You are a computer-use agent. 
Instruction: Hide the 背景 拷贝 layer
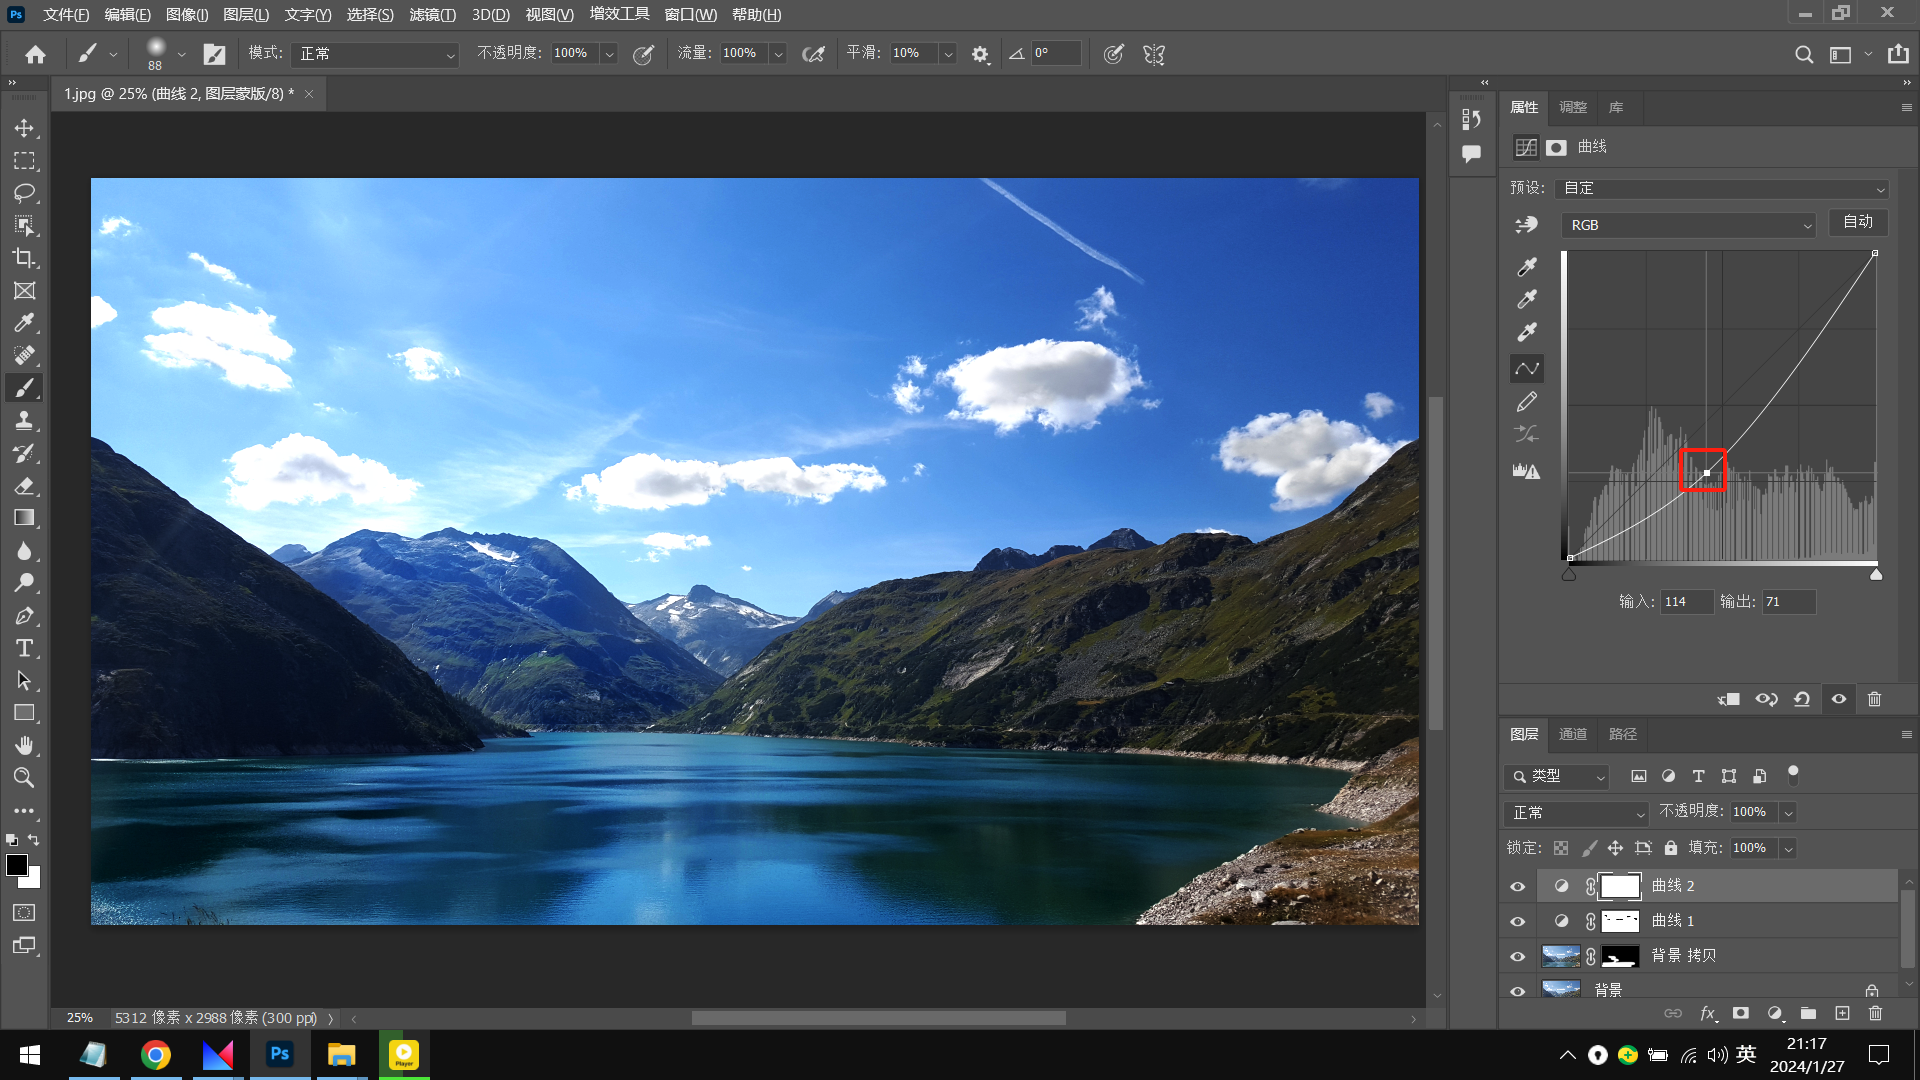(1517, 956)
